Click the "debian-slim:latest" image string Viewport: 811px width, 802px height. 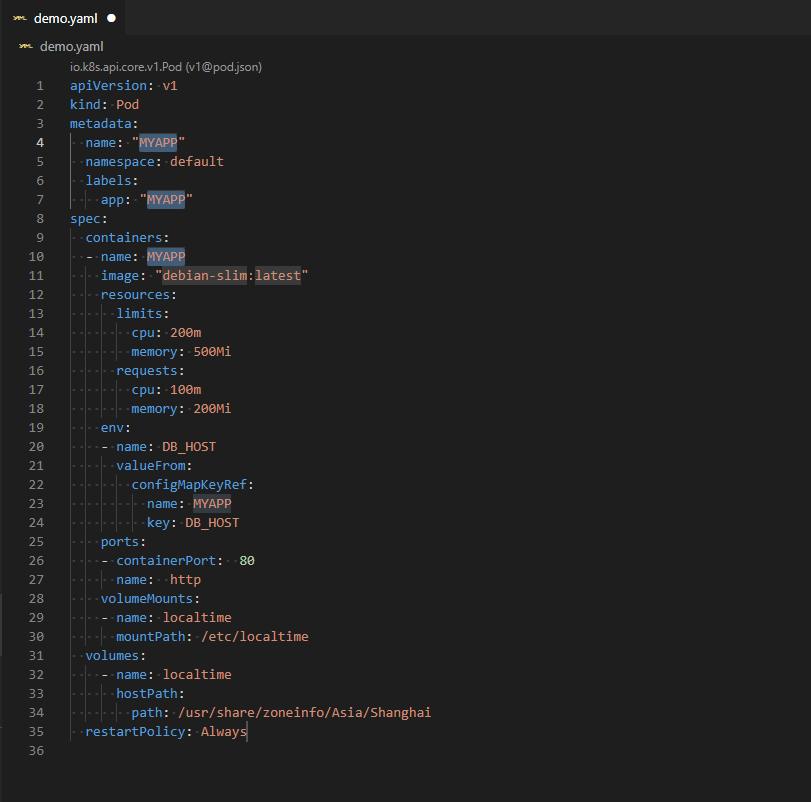231,275
